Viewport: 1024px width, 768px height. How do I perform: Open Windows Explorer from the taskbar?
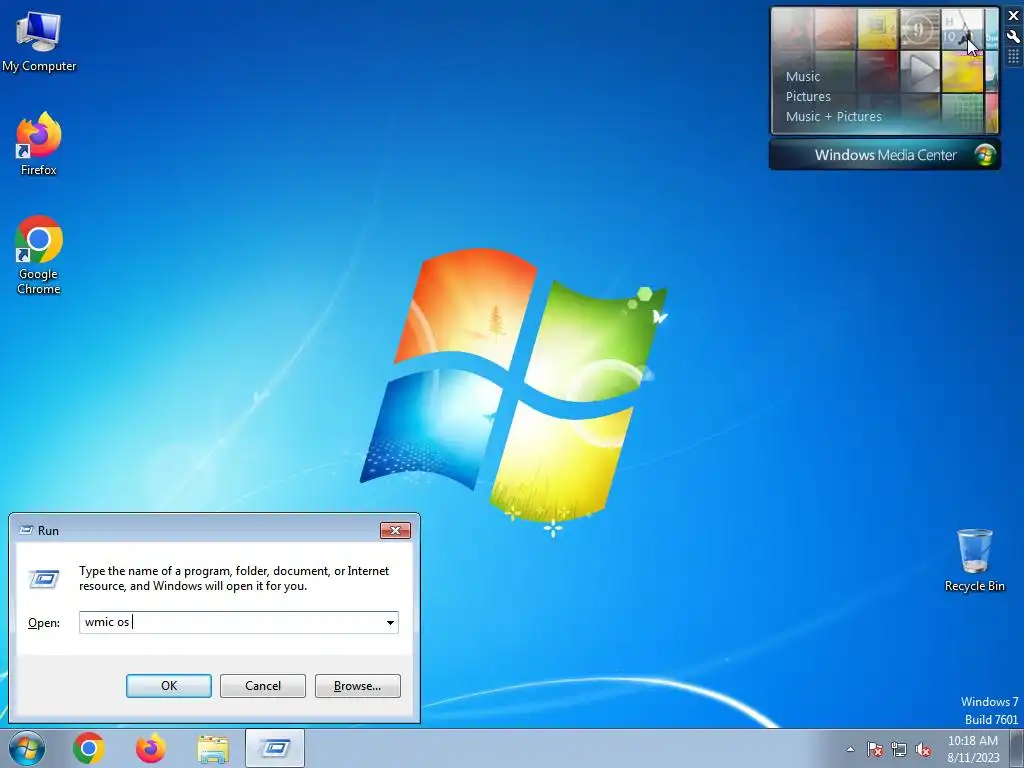tap(213, 749)
